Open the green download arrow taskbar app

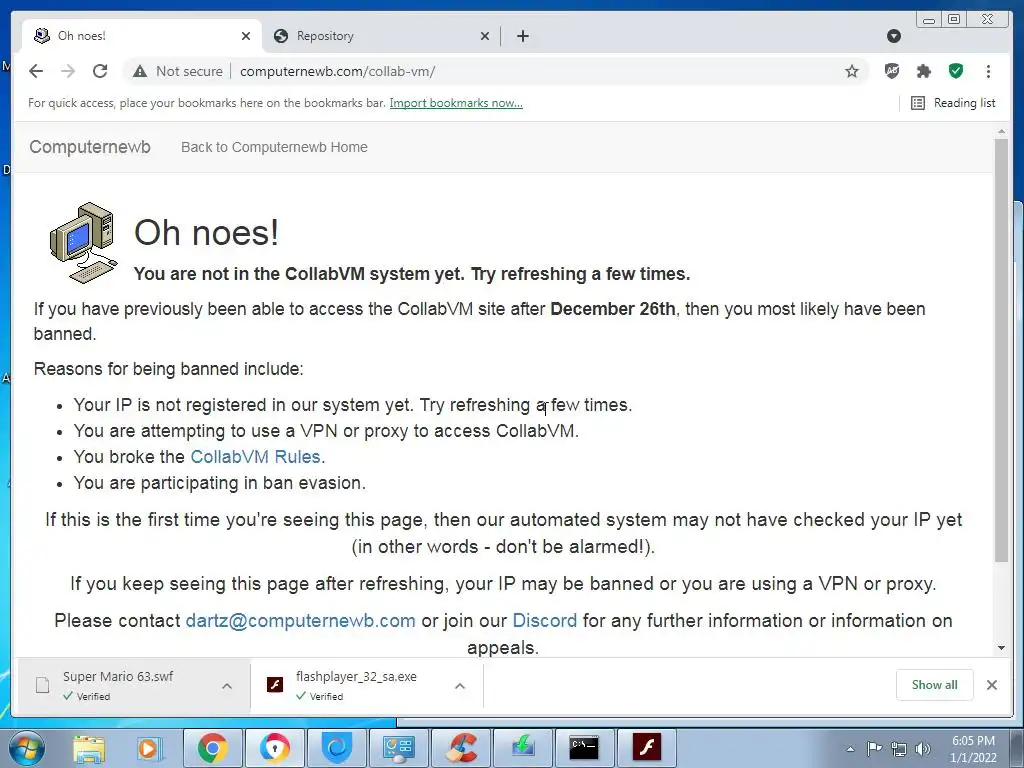523,748
